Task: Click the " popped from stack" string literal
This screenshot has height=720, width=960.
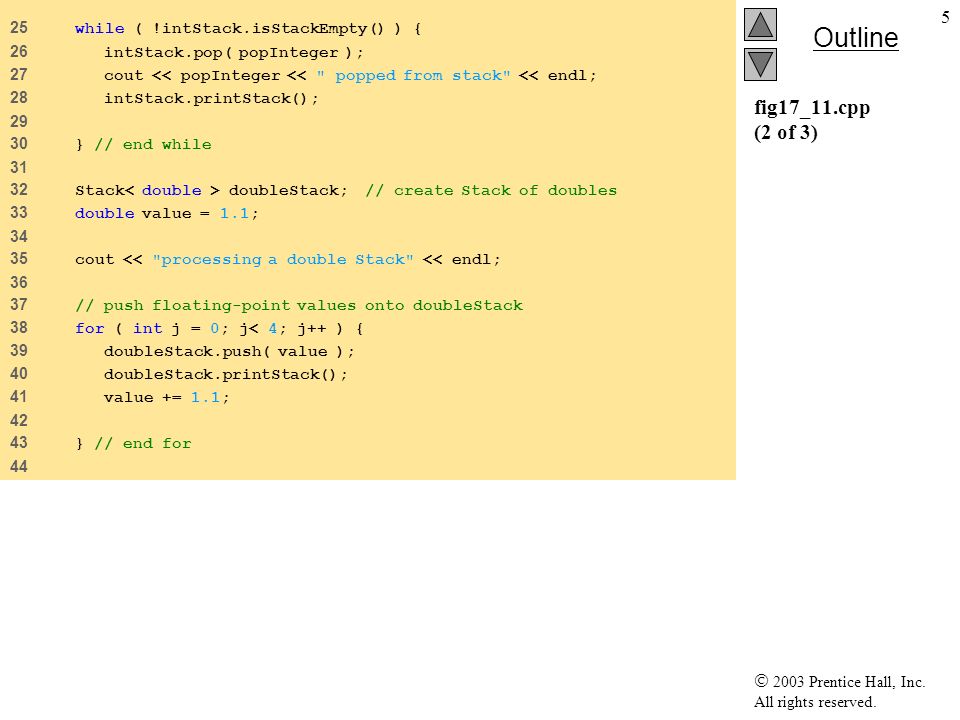Action: click(x=413, y=76)
